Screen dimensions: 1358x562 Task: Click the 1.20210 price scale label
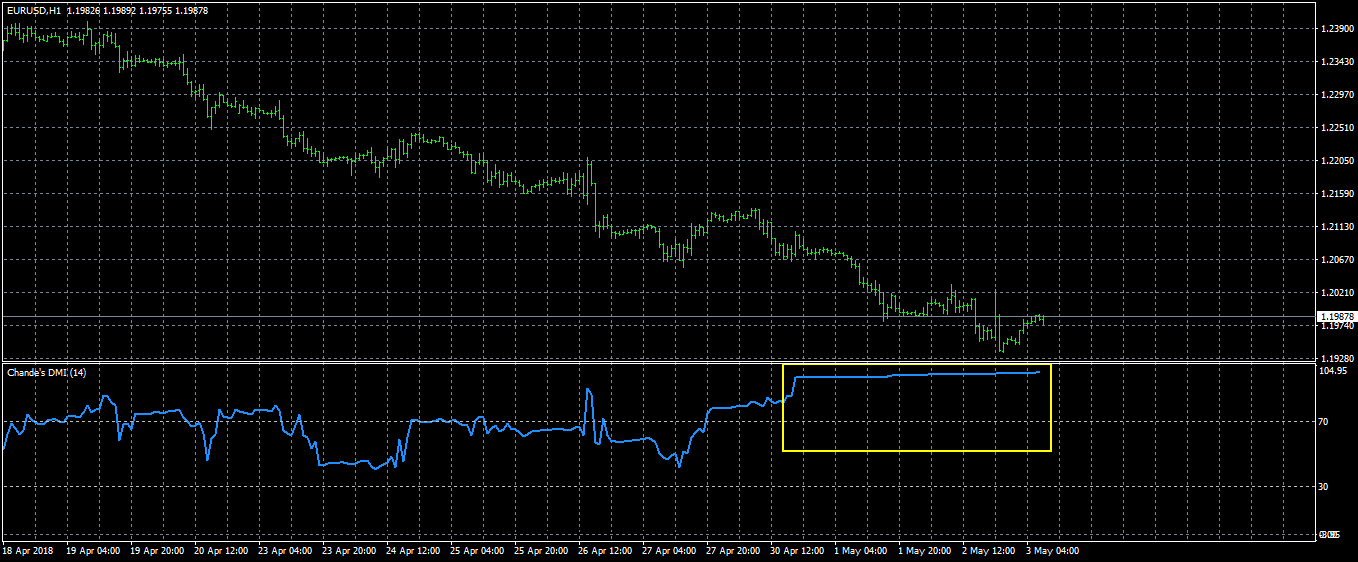[1337, 293]
